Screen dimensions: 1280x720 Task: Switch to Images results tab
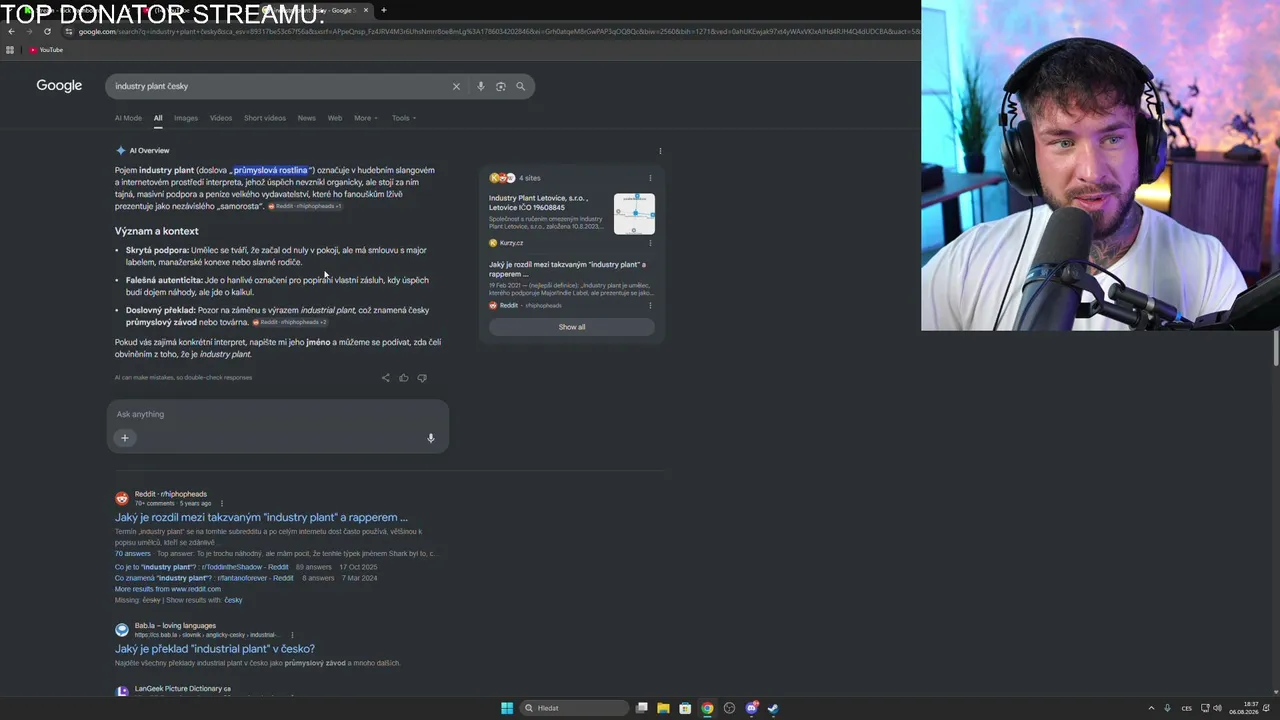[x=186, y=118]
